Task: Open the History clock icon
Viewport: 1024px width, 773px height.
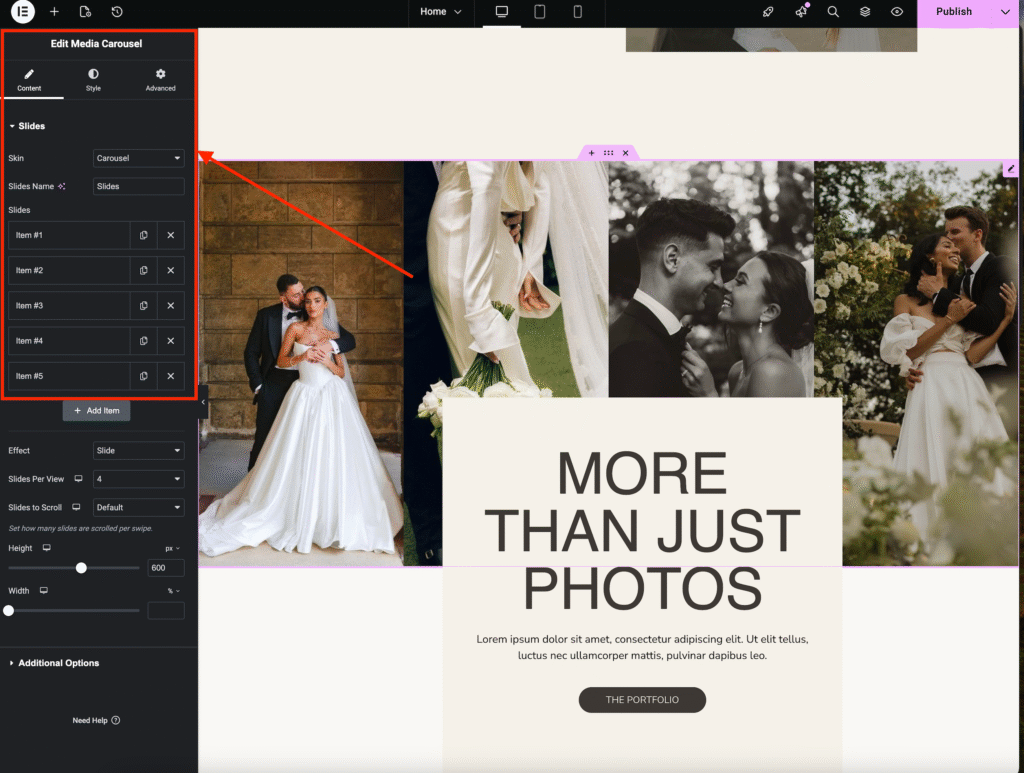Action: click(x=117, y=12)
